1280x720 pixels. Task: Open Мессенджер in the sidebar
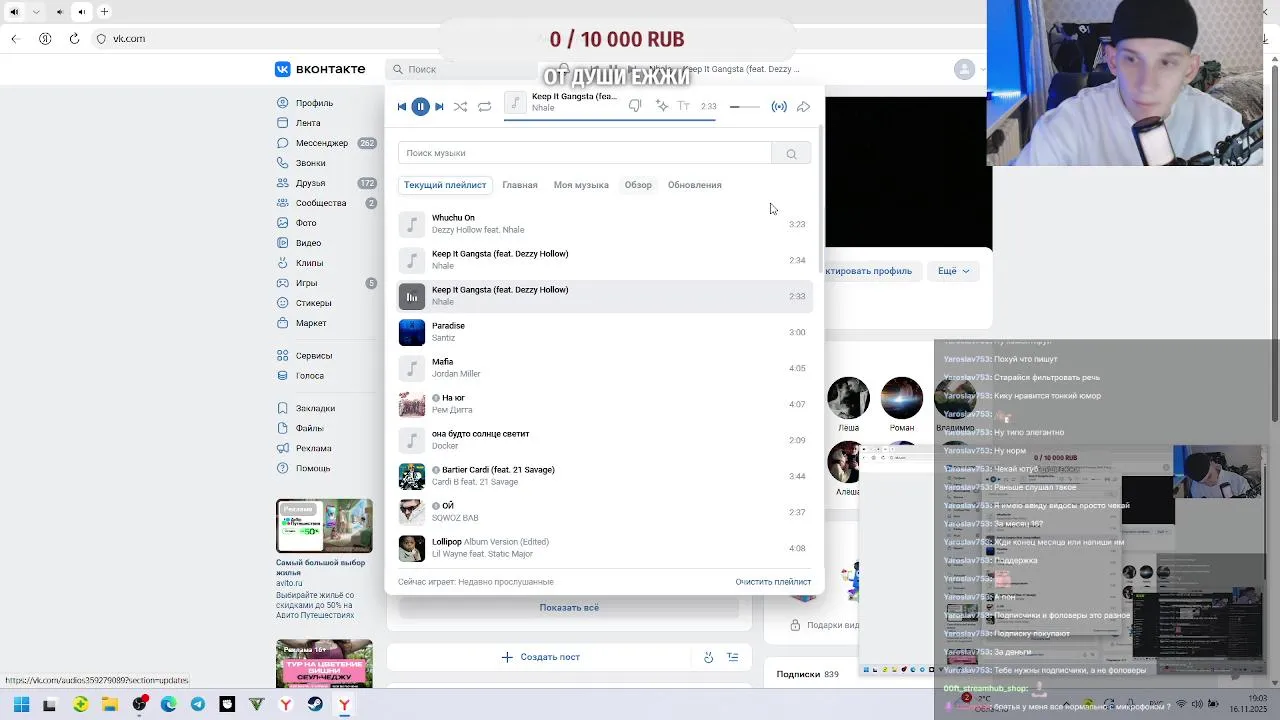tap(324, 143)
